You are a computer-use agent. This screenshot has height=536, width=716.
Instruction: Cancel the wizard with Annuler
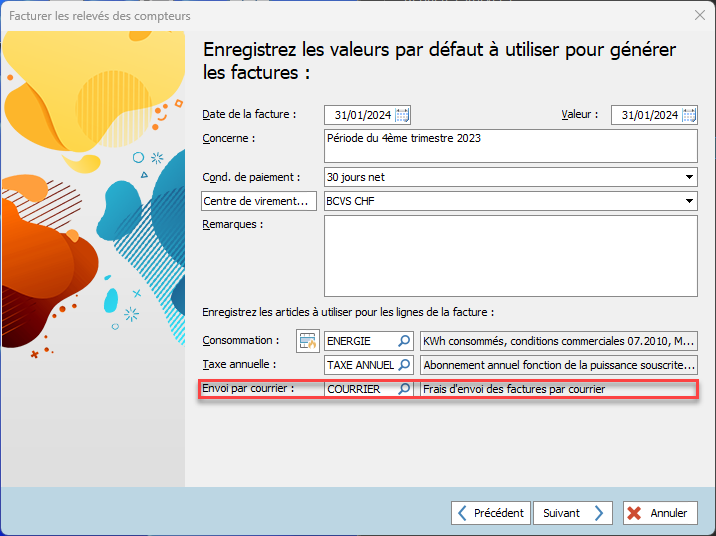click(x=660, y=513)
